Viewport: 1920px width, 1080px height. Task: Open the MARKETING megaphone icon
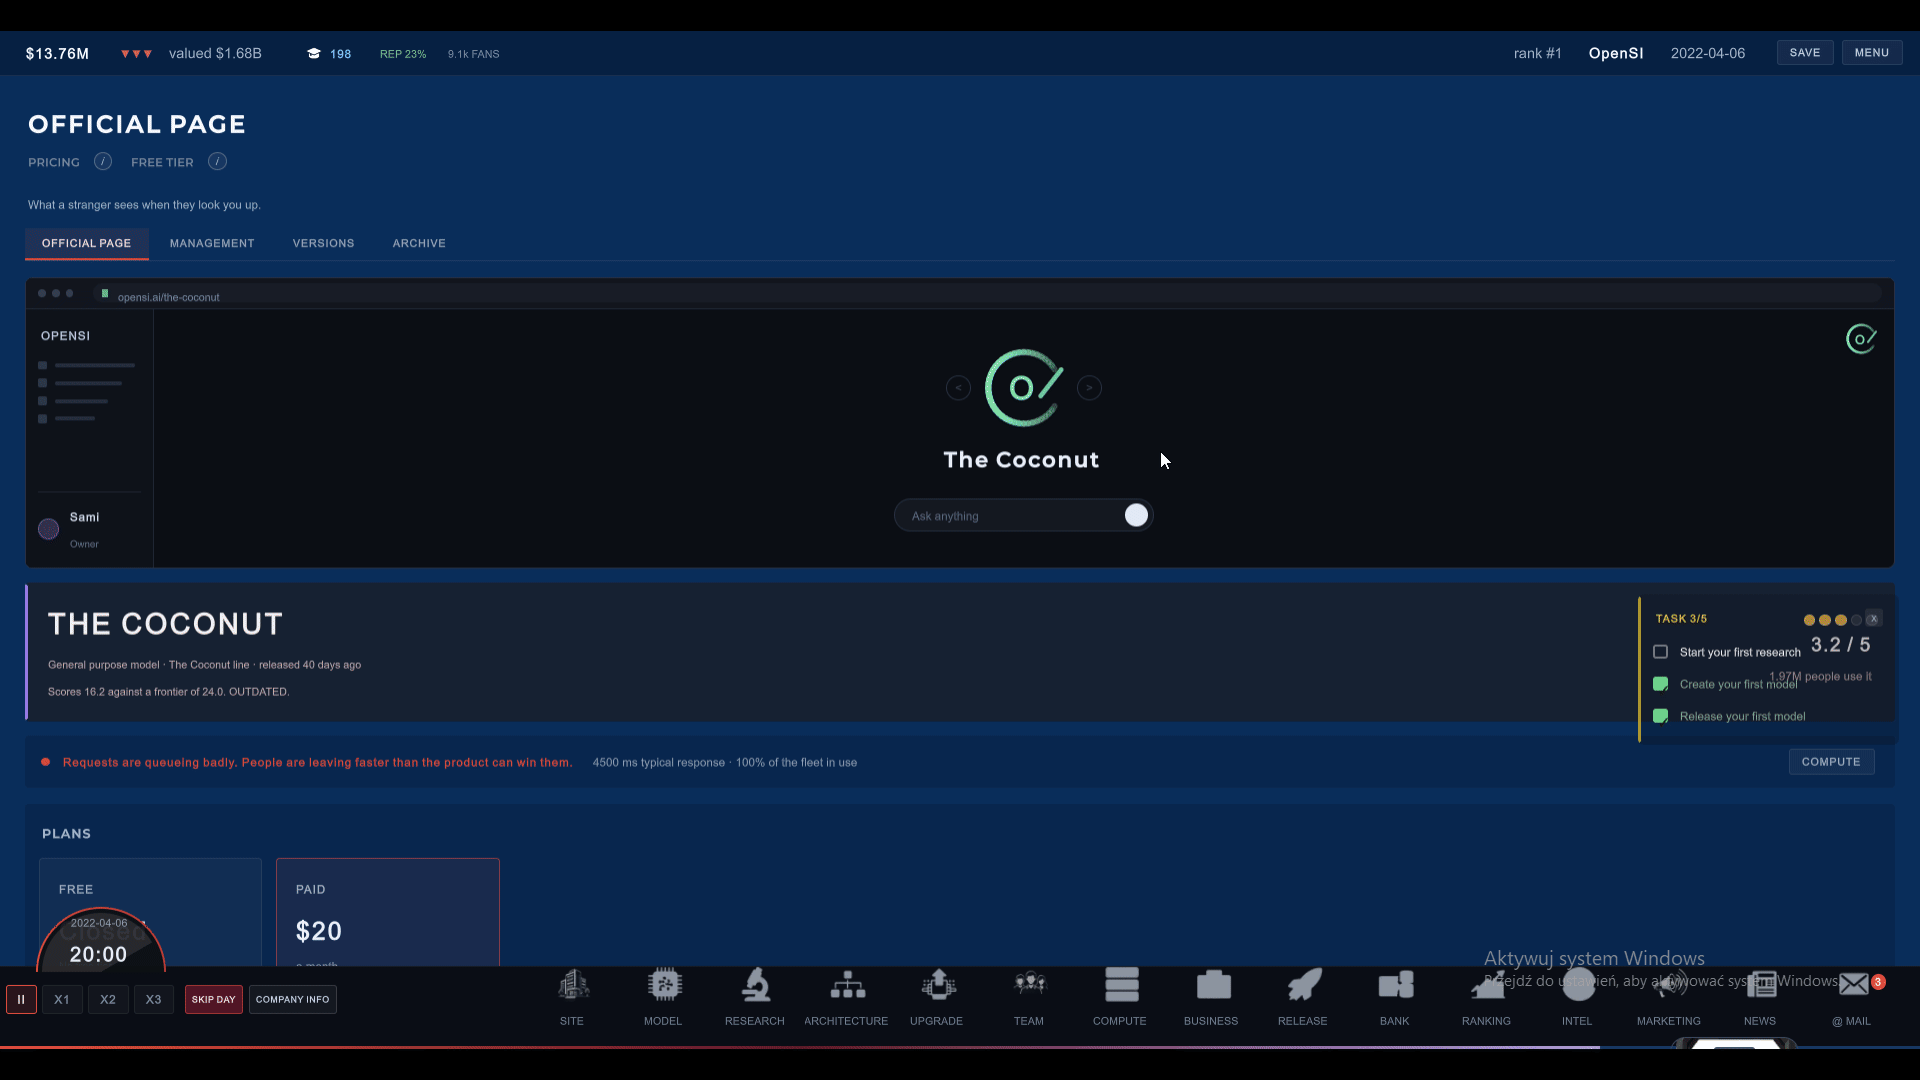point(1669,986)
